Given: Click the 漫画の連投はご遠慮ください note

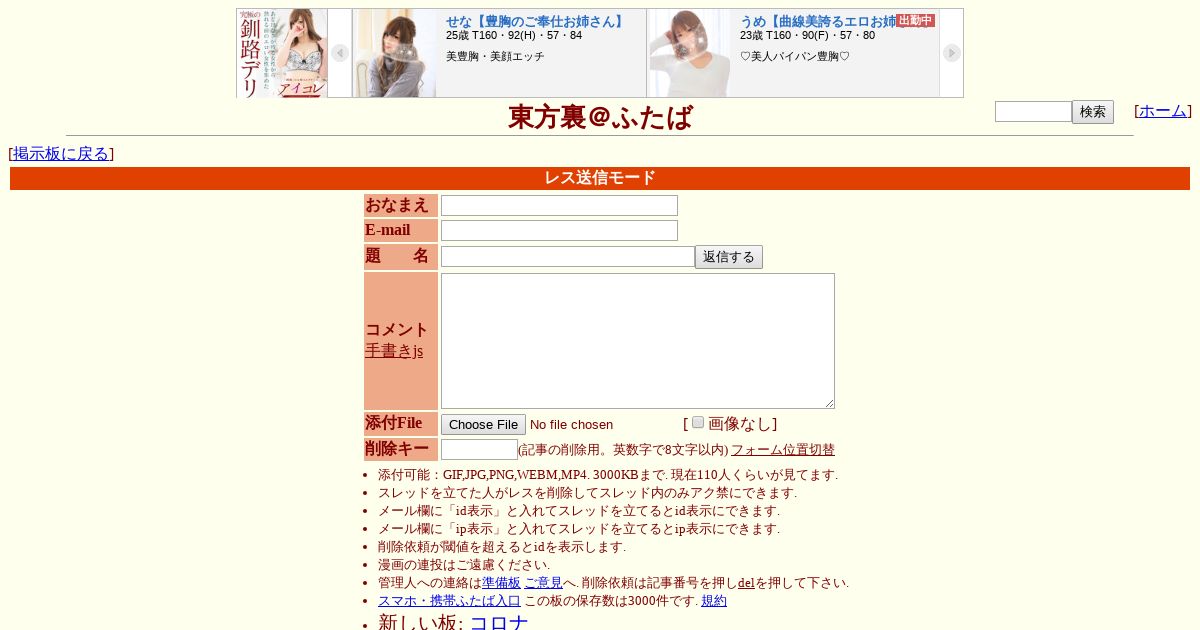Looking at the screenshot, I should click(464, 565).
